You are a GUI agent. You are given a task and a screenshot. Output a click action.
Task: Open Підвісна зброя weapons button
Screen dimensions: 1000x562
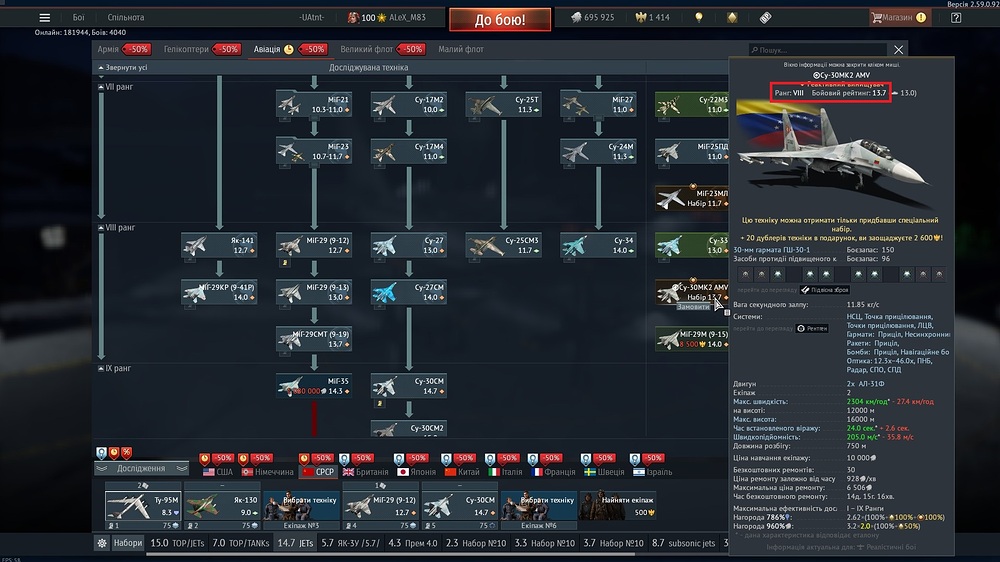click(825, 290)
